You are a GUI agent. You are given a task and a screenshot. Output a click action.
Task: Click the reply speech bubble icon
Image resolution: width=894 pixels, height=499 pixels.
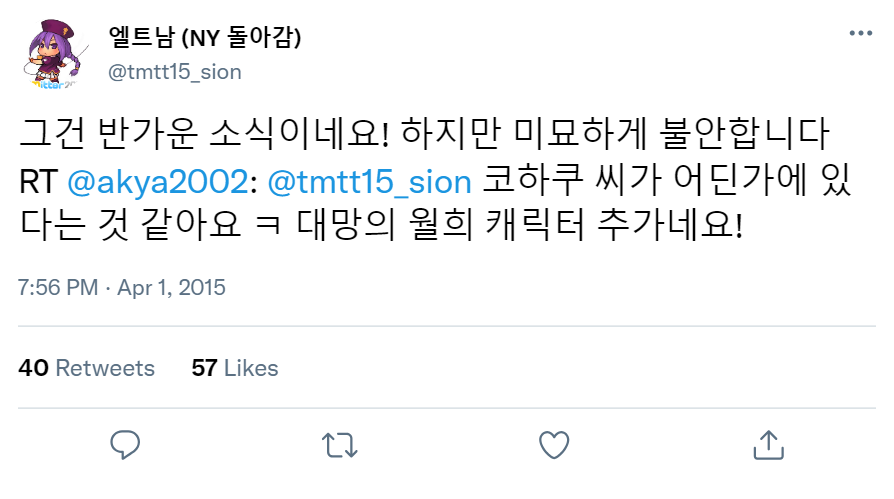point(125,445)
